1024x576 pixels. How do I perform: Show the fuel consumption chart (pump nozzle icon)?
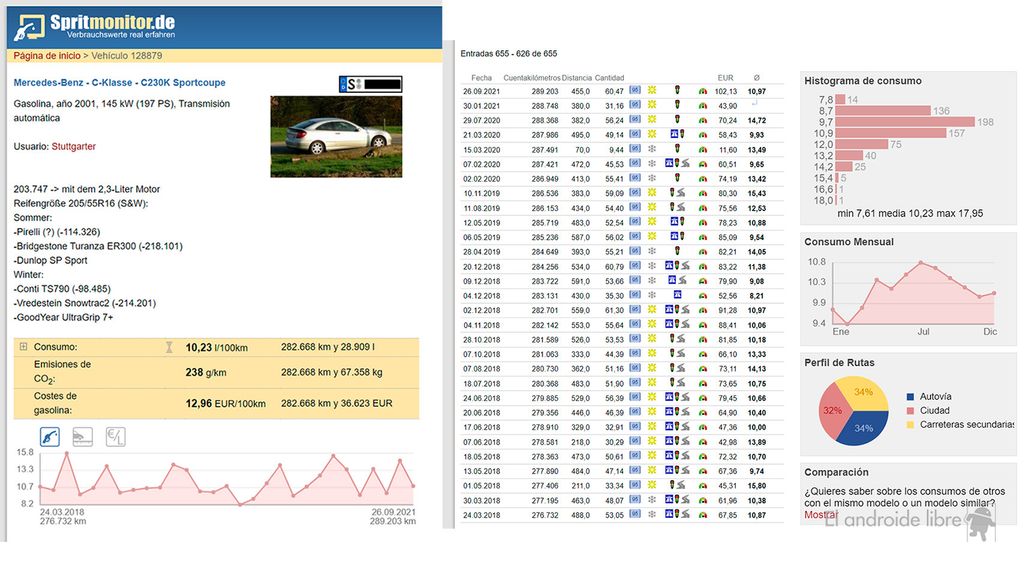pos(50,436)
